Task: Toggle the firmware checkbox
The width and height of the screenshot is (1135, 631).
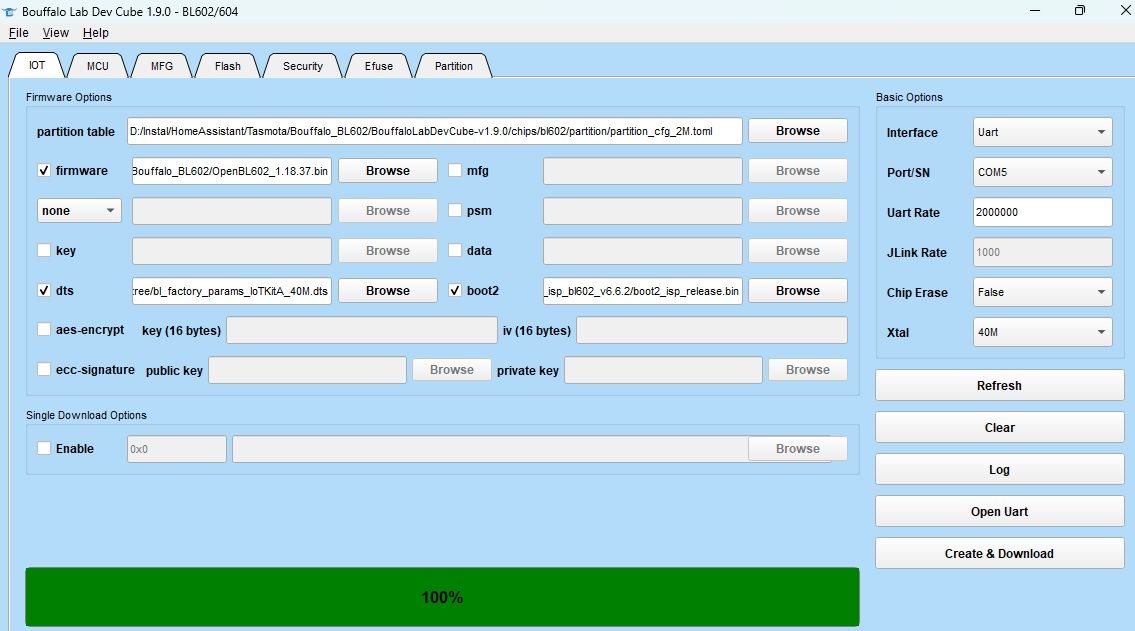Action: point(44,171)
